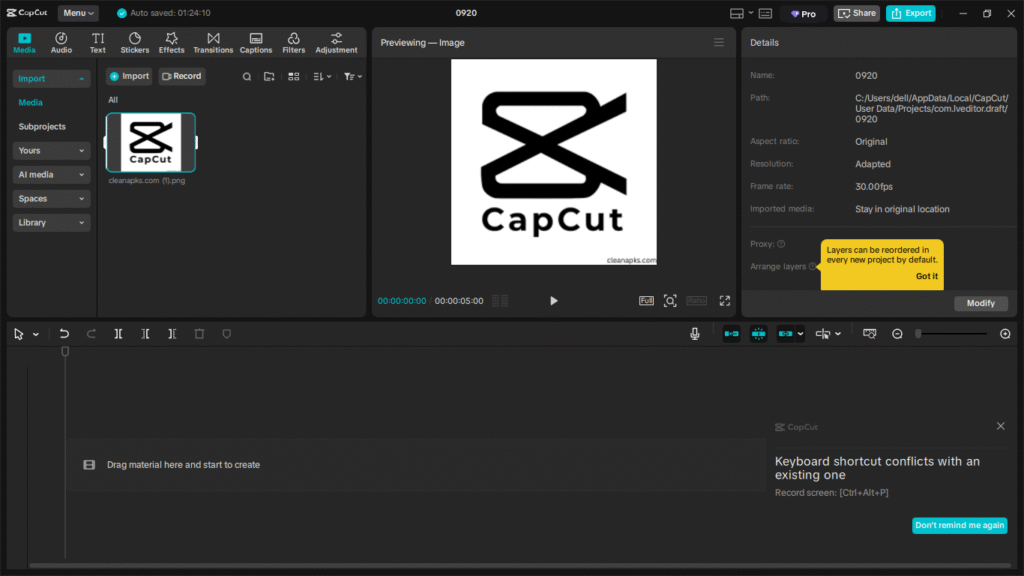Click the Delete left trim tool
Screen dimensions: 1024x576
pos(146,334)
